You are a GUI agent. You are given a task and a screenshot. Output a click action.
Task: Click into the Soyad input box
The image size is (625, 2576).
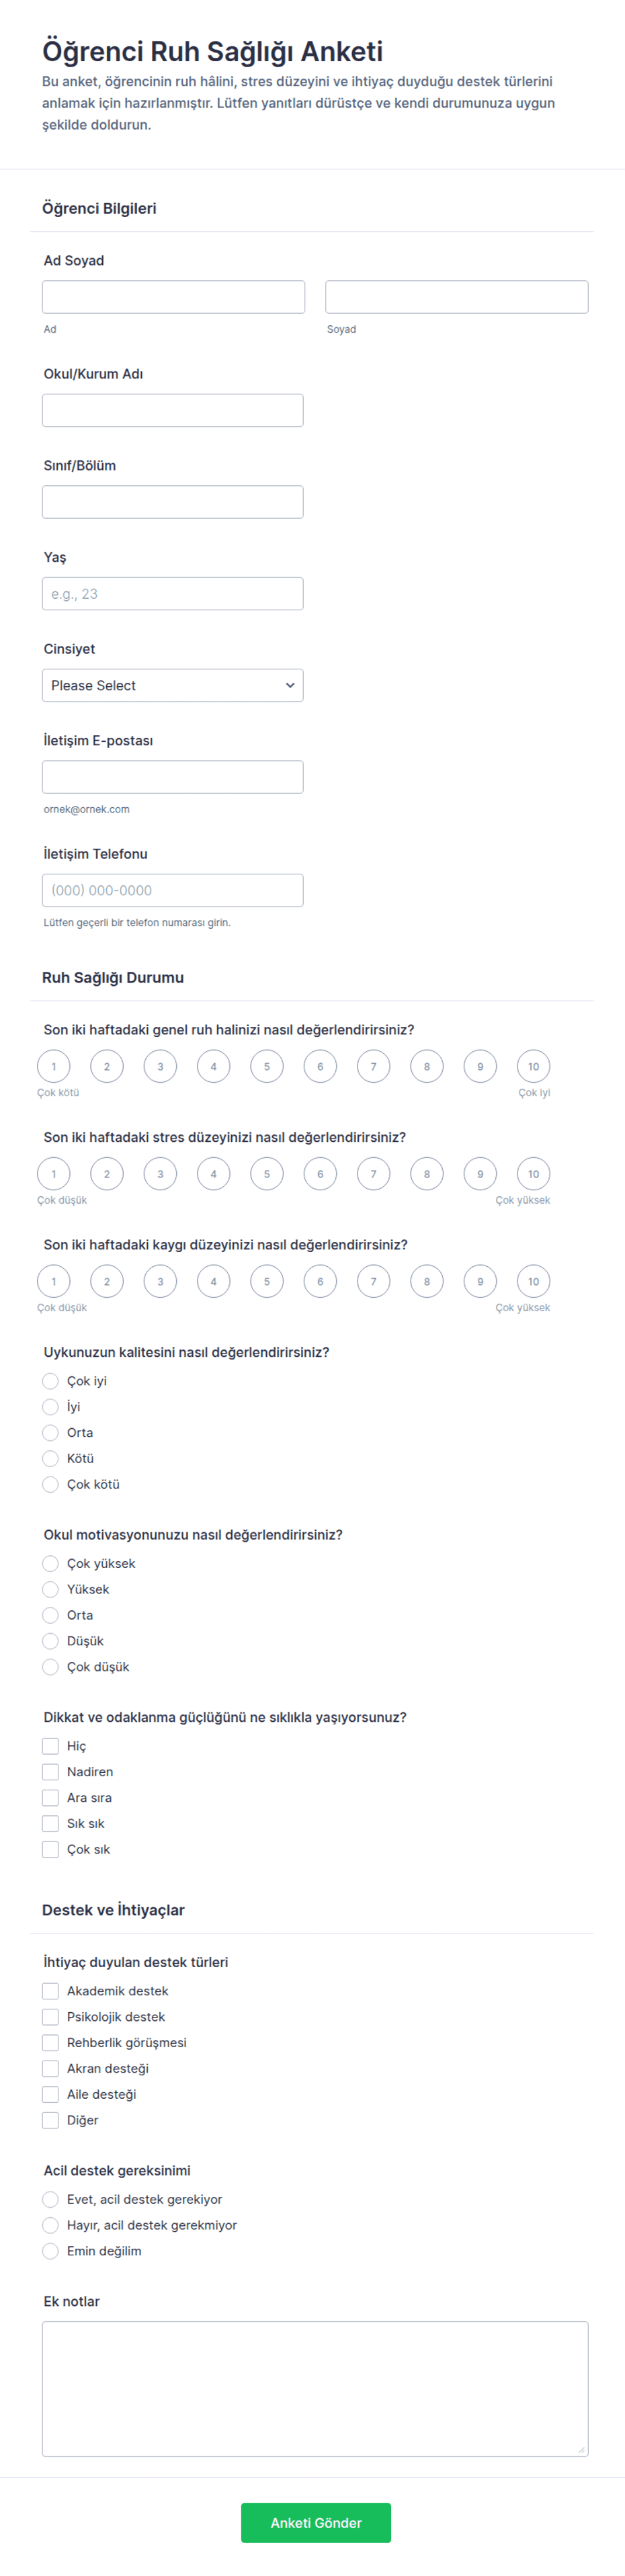point(457,297)
